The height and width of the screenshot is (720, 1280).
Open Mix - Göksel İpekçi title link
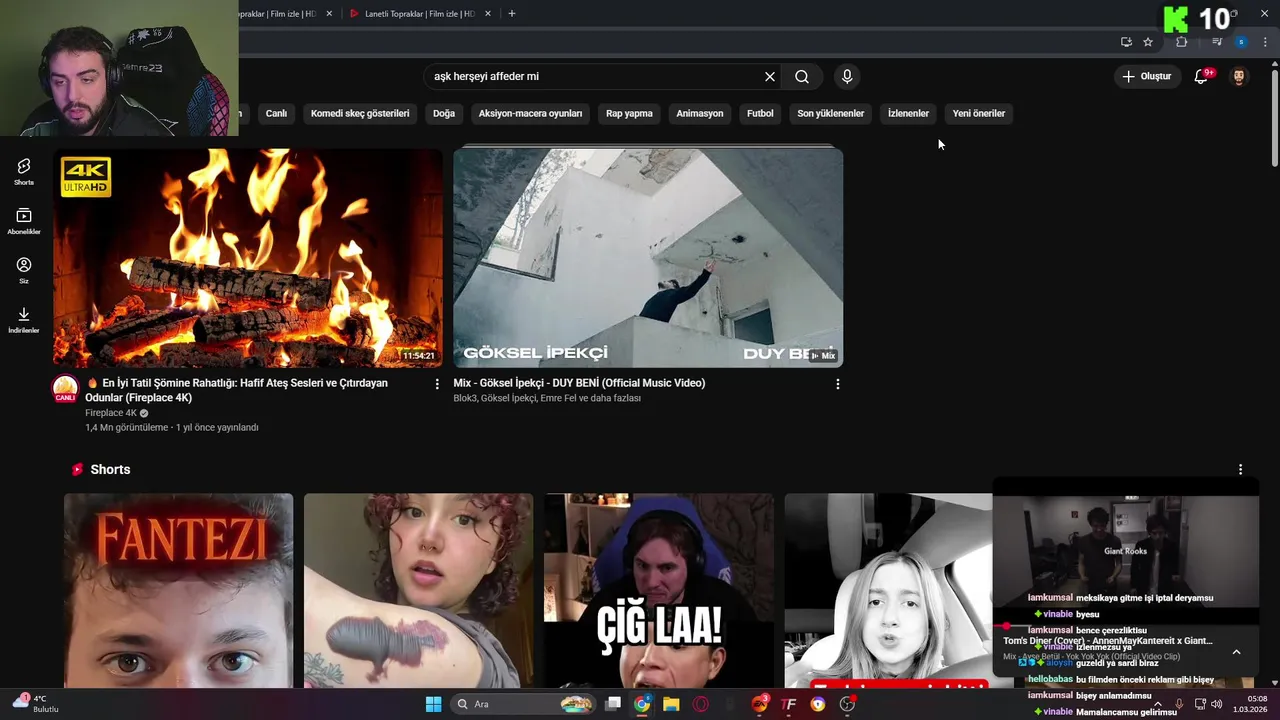tap(579, 383)
